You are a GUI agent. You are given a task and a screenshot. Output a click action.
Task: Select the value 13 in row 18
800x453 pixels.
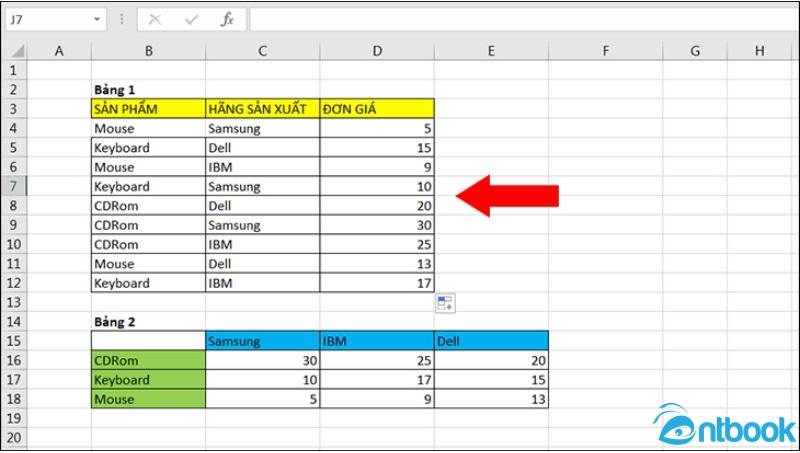point(491,399)
